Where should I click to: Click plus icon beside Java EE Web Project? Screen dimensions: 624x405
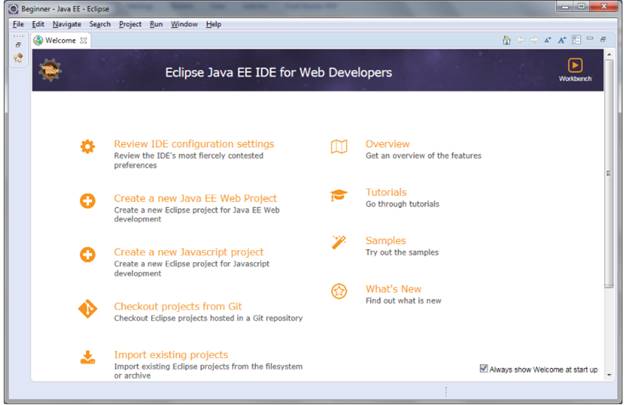pyautogui.click(x=88, y=201)
